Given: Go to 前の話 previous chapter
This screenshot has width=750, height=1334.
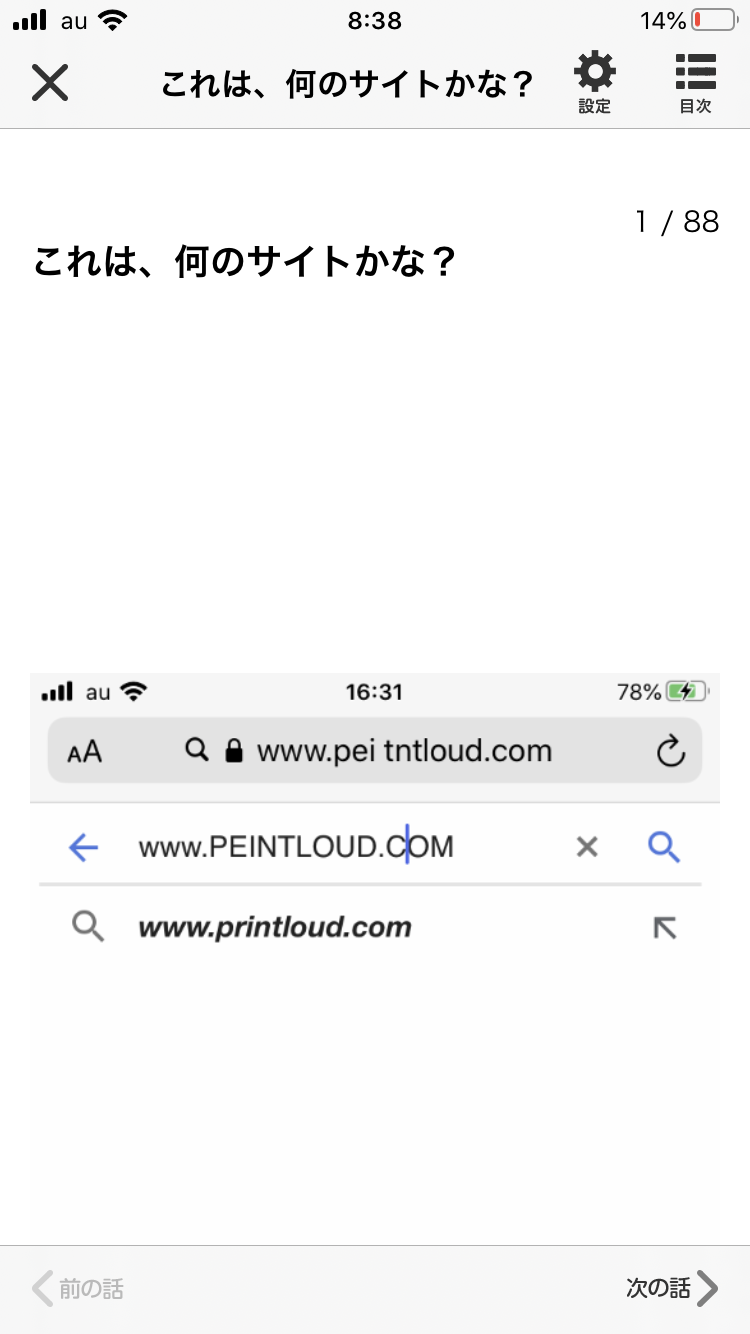Looking at the screenshot, I should pyautogui.click(x=78, y=1288).
